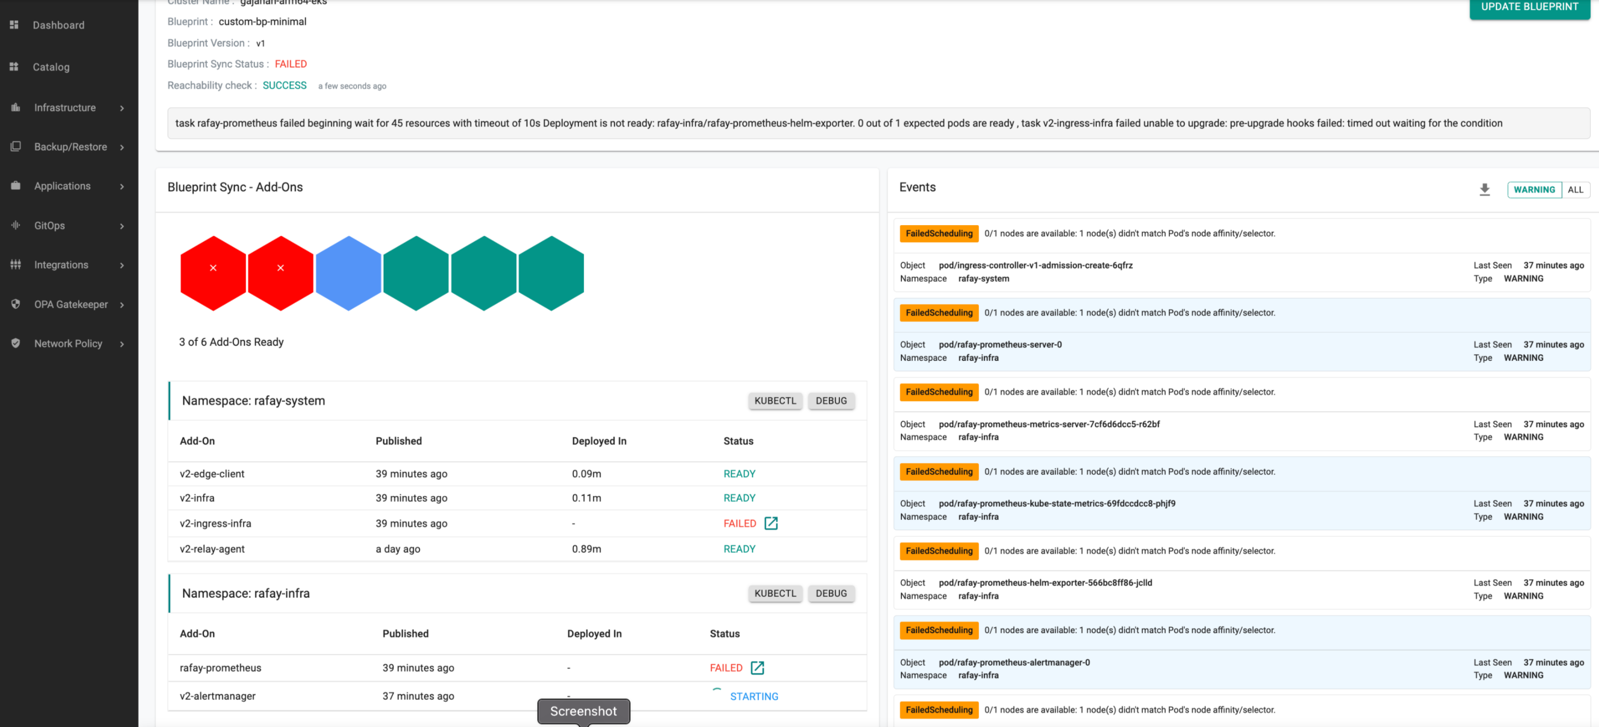Click the rafay-prometheus add-on name

pyautogui.click(x=221, y=668)
